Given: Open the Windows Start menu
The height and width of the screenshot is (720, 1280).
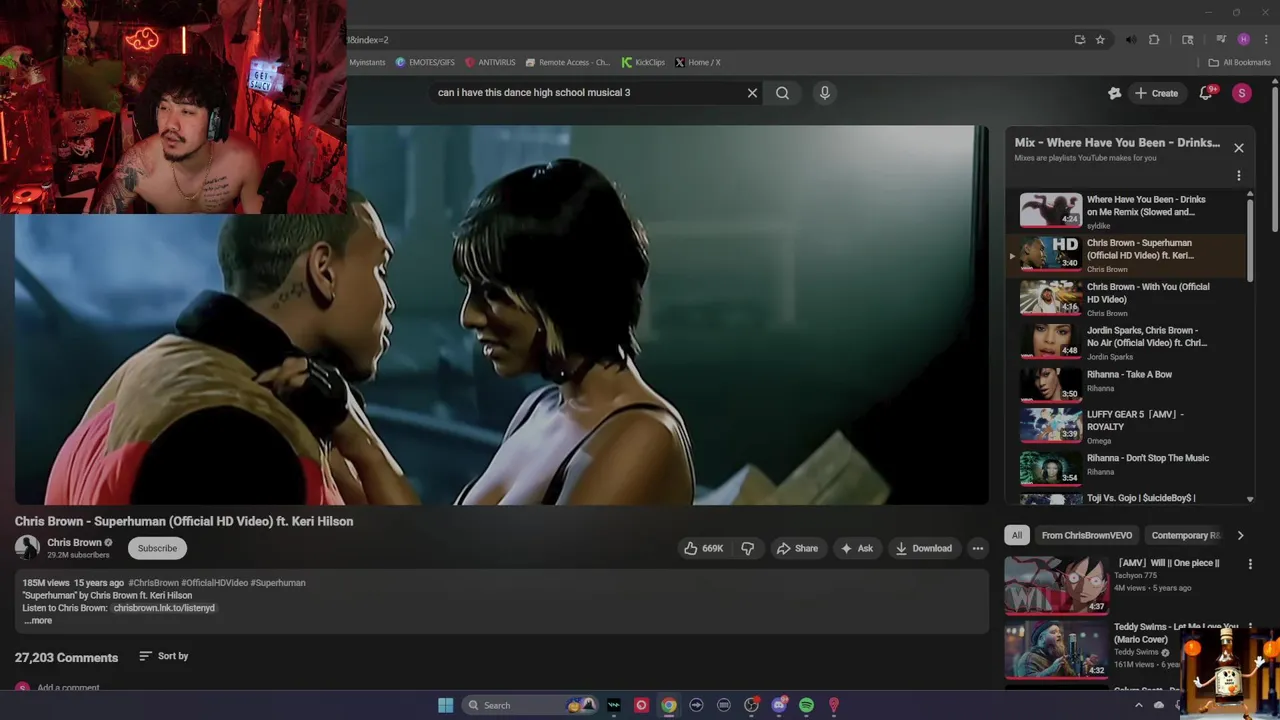Looking at the screenshot, I should coord(445,705).
